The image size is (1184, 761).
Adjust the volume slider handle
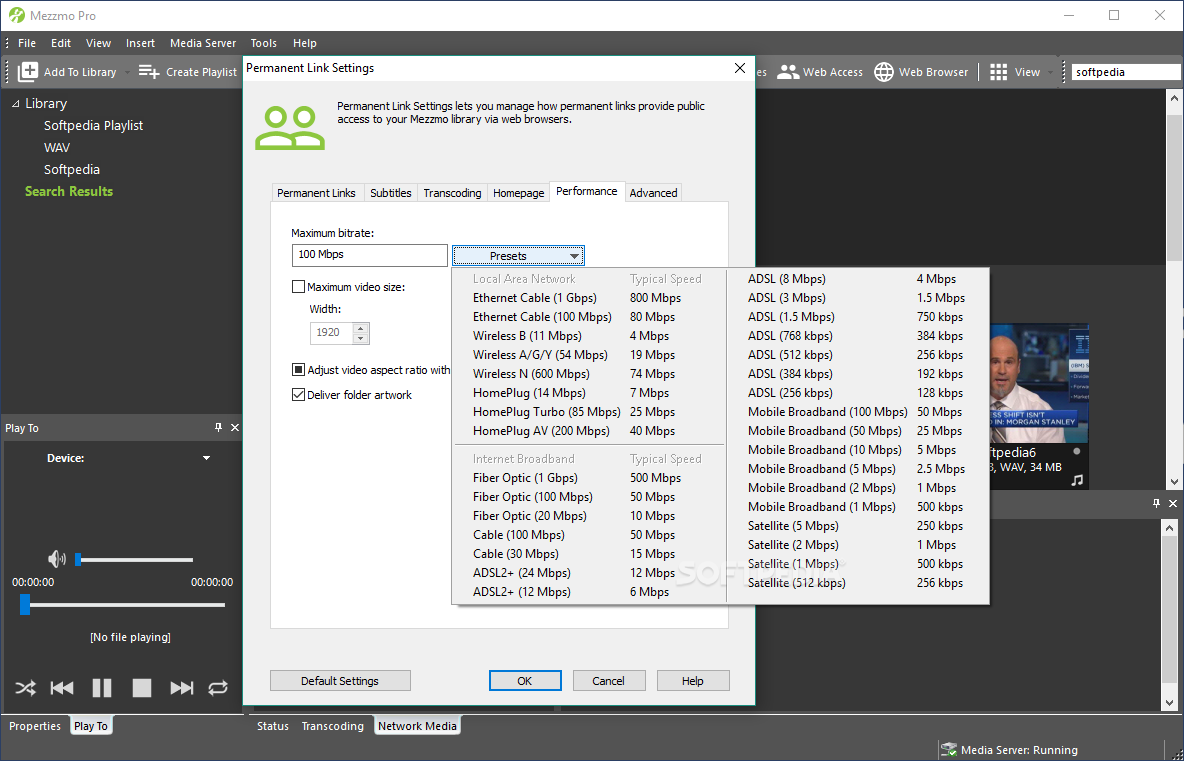click(x=78, y=559)
